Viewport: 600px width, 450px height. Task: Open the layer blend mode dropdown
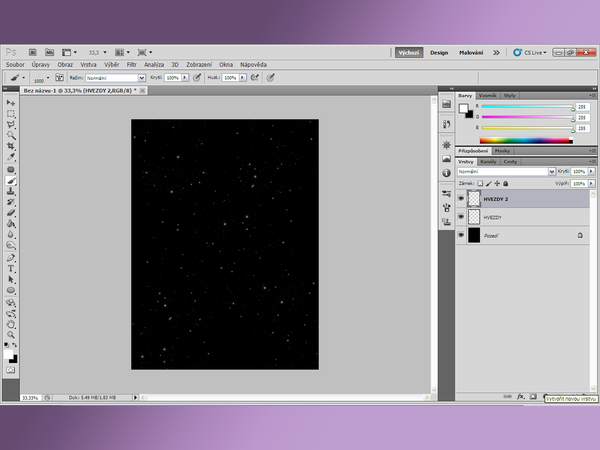[x=505, y=171]
